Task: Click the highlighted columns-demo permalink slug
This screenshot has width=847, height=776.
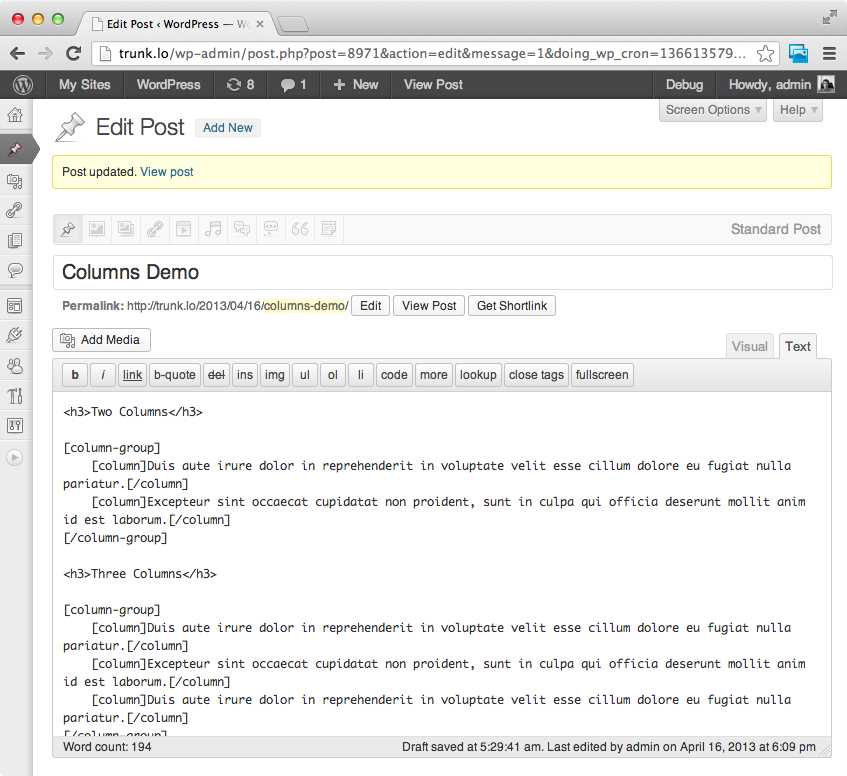Action: (305, 306)
